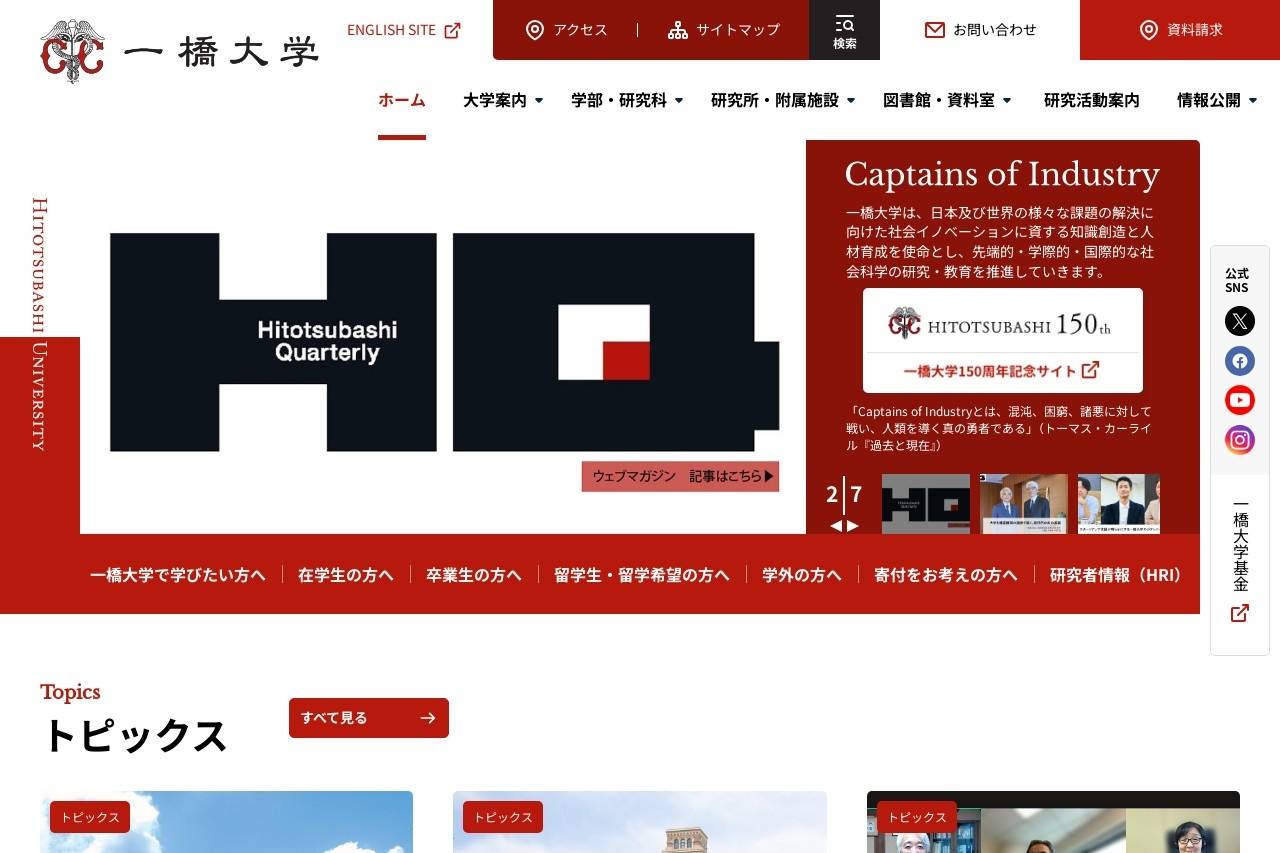Open the 一橋大学150周年記念サイト banner
The width and height of the screenshot is (1280, 853).
pyautogui.click(x=1003, y=340)
